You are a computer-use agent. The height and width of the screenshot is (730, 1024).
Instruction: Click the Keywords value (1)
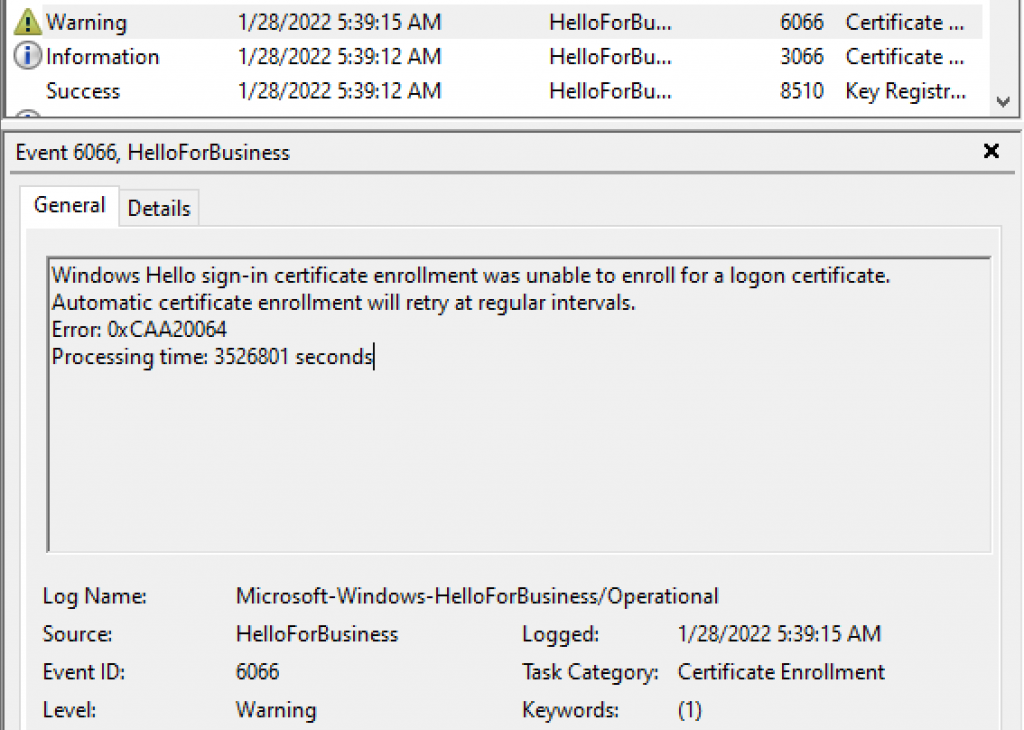click(690, 709)
